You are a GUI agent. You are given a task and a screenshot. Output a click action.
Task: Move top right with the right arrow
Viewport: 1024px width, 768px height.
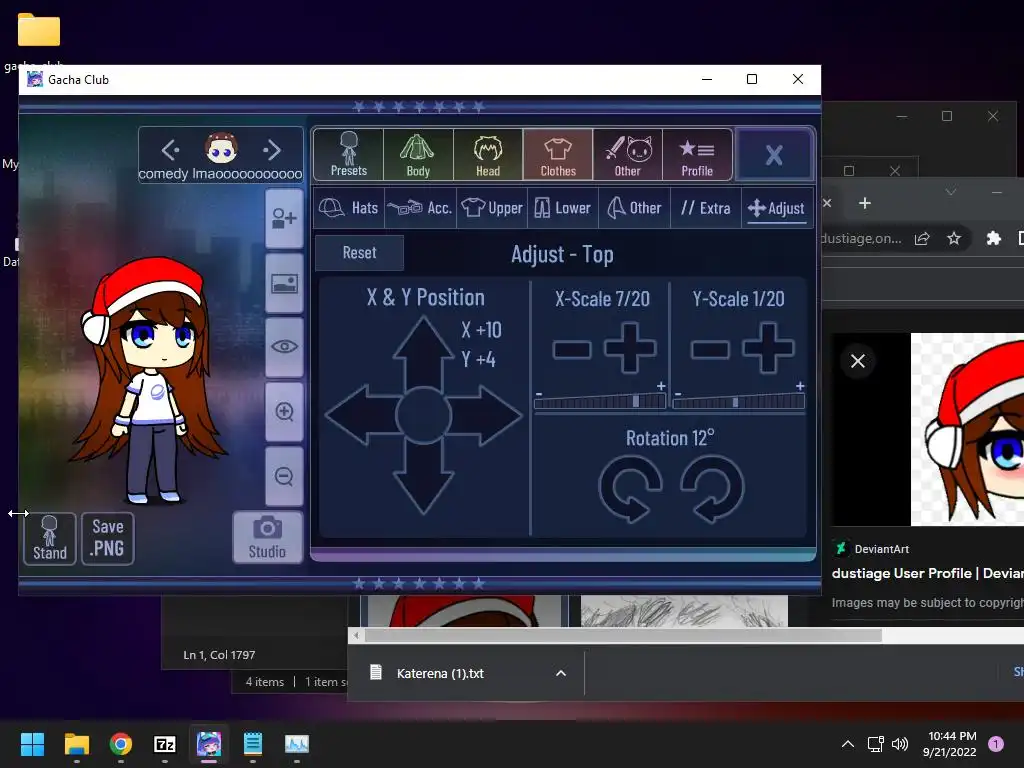point(486,415)
